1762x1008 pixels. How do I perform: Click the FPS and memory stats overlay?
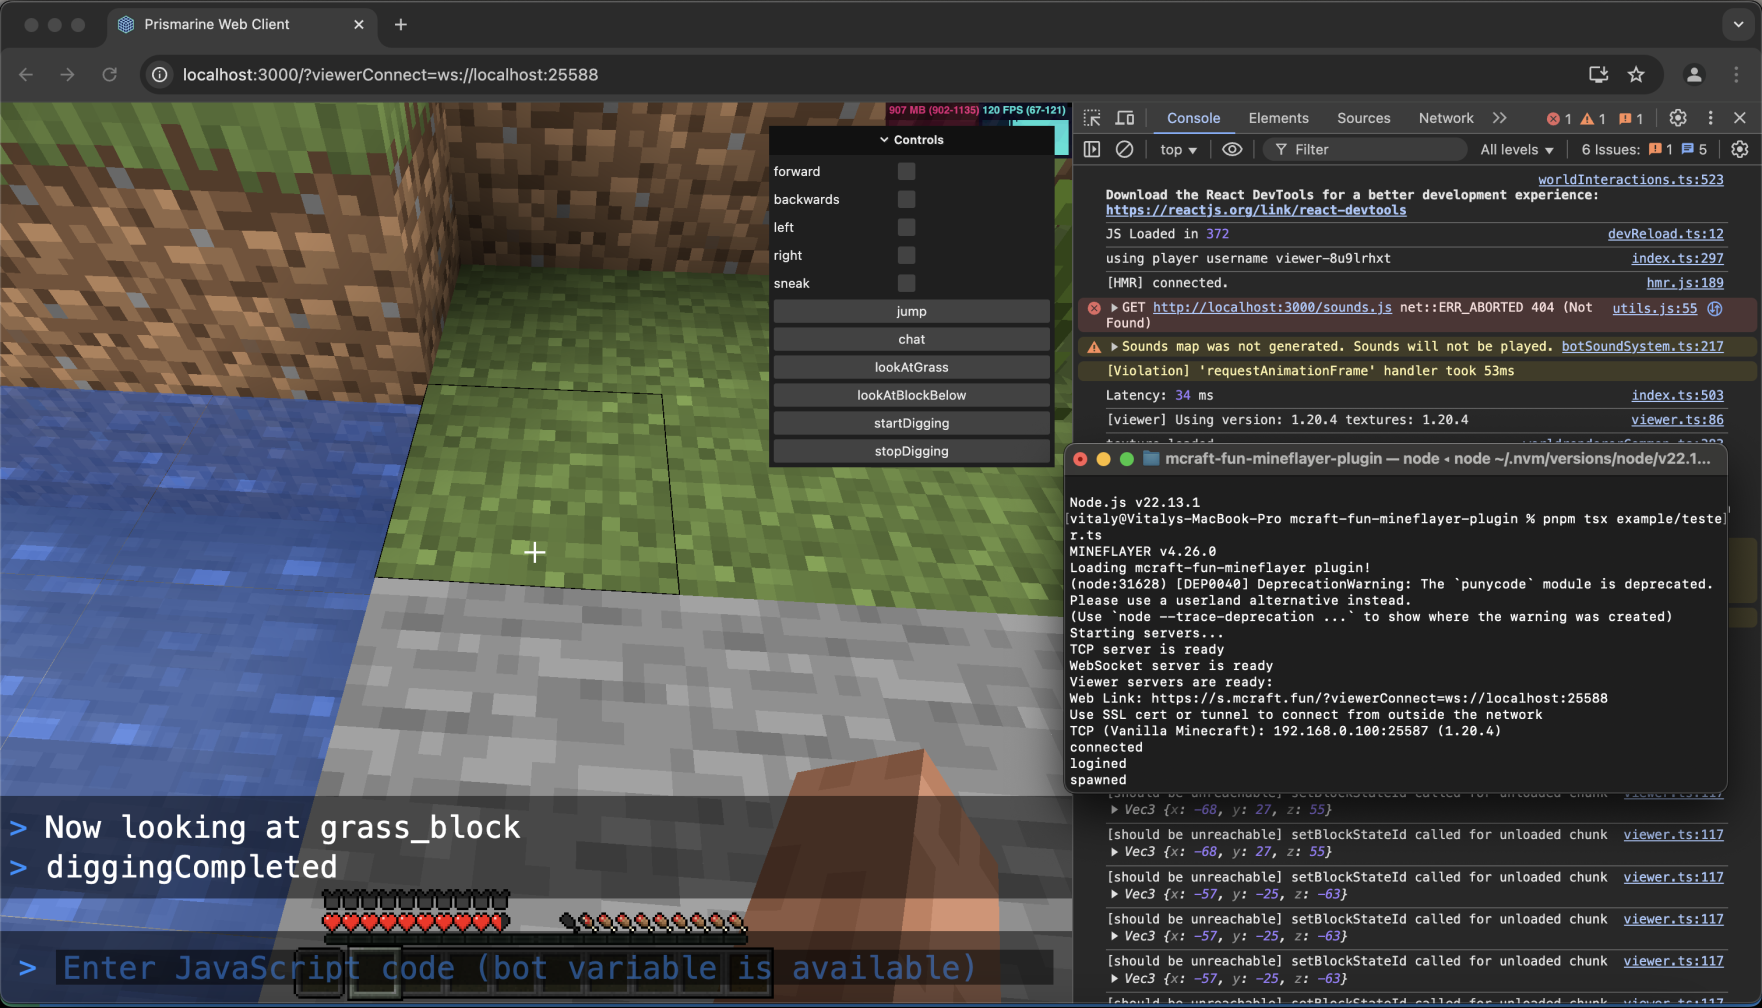(x=977, y=110)
